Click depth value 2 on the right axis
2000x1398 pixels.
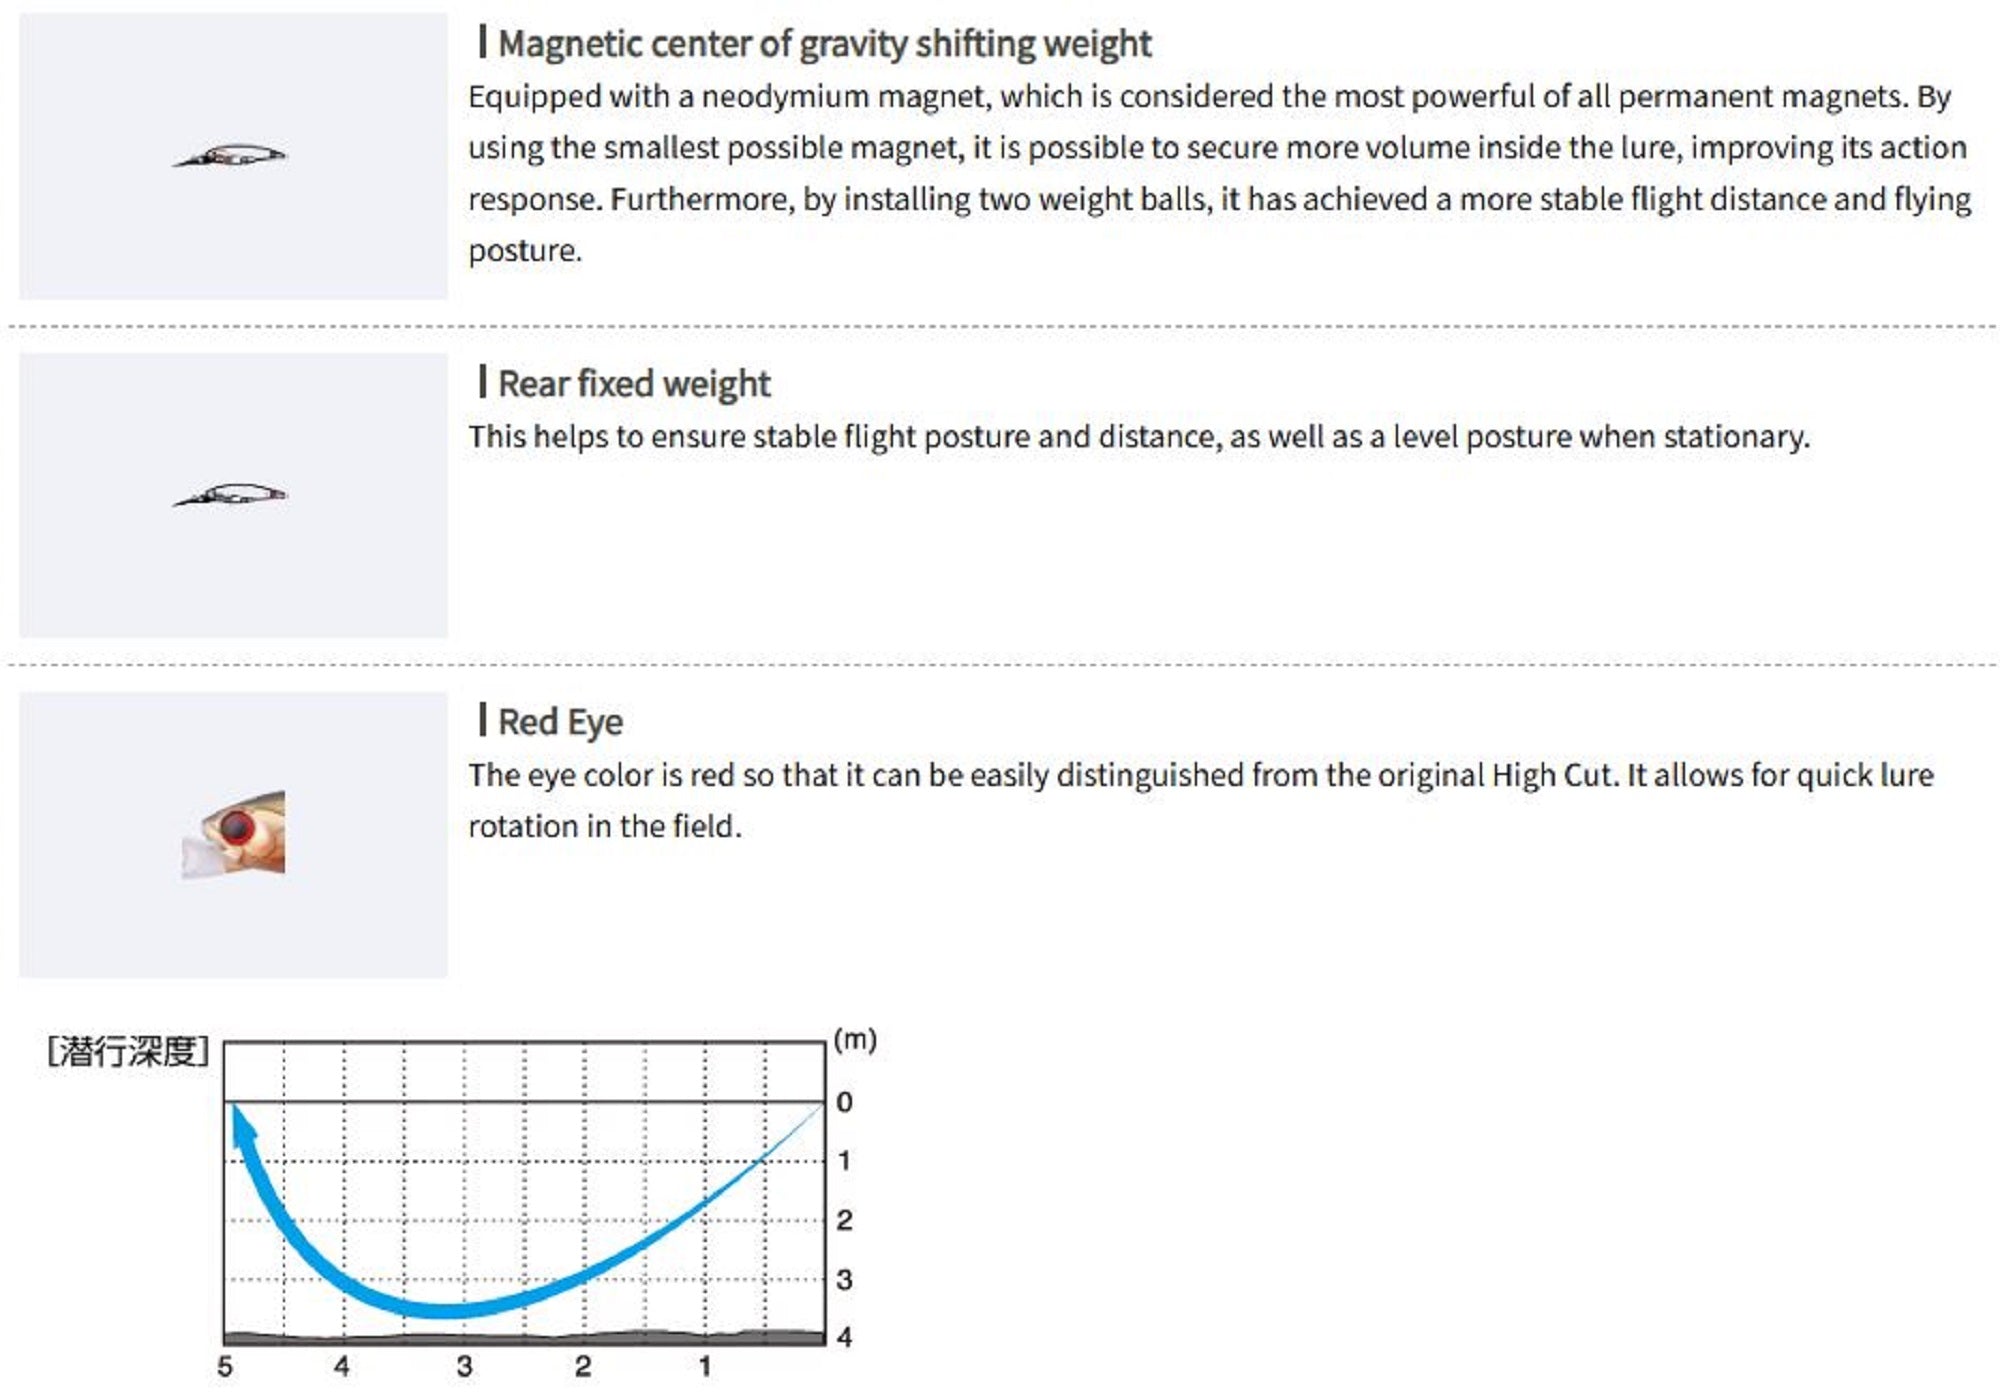[845, 1220]
